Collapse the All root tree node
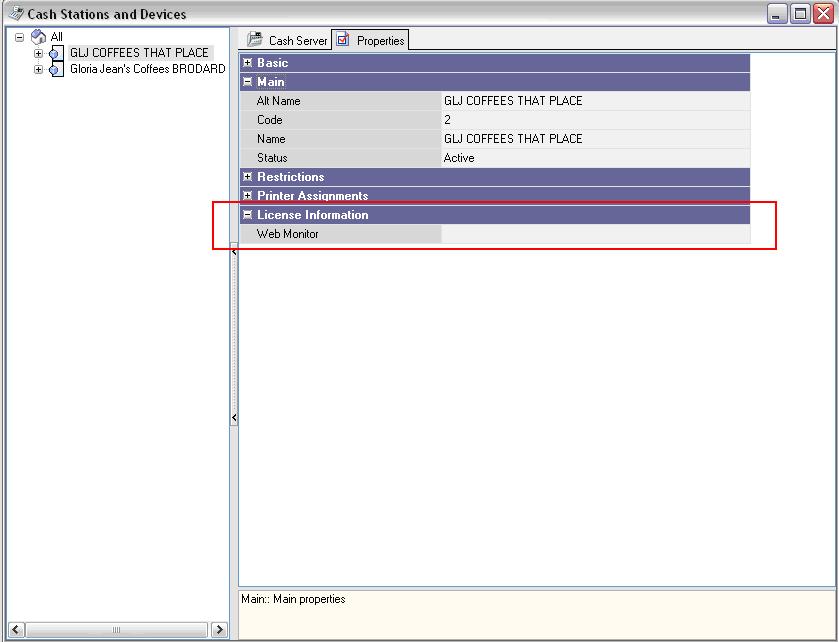The image size is (839, 642). click(20, 37)
